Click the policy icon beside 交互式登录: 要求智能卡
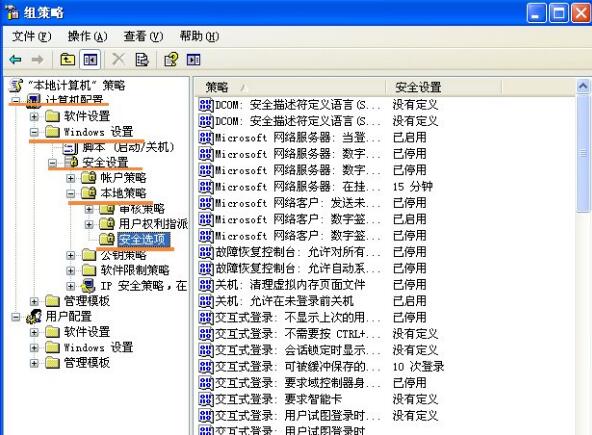592x435 pixels. (x=206, y=399)
